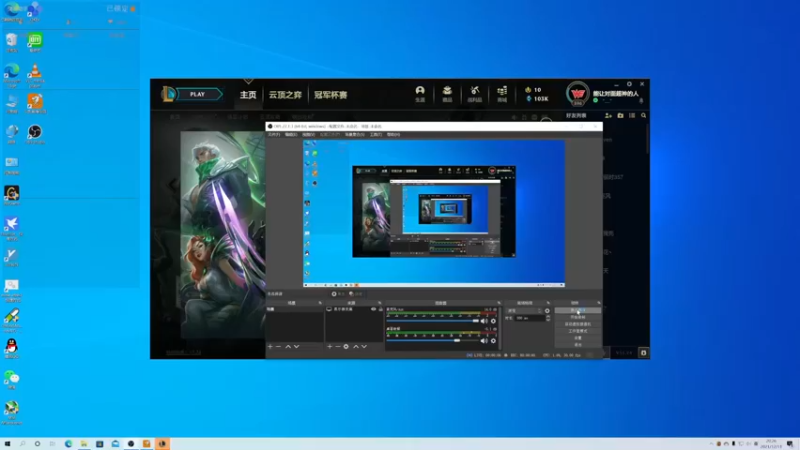The width and height of the screenshot is (800, 450).
Task: Open the Microsoft Edge desktop icon
Action: tap(12, 74)
